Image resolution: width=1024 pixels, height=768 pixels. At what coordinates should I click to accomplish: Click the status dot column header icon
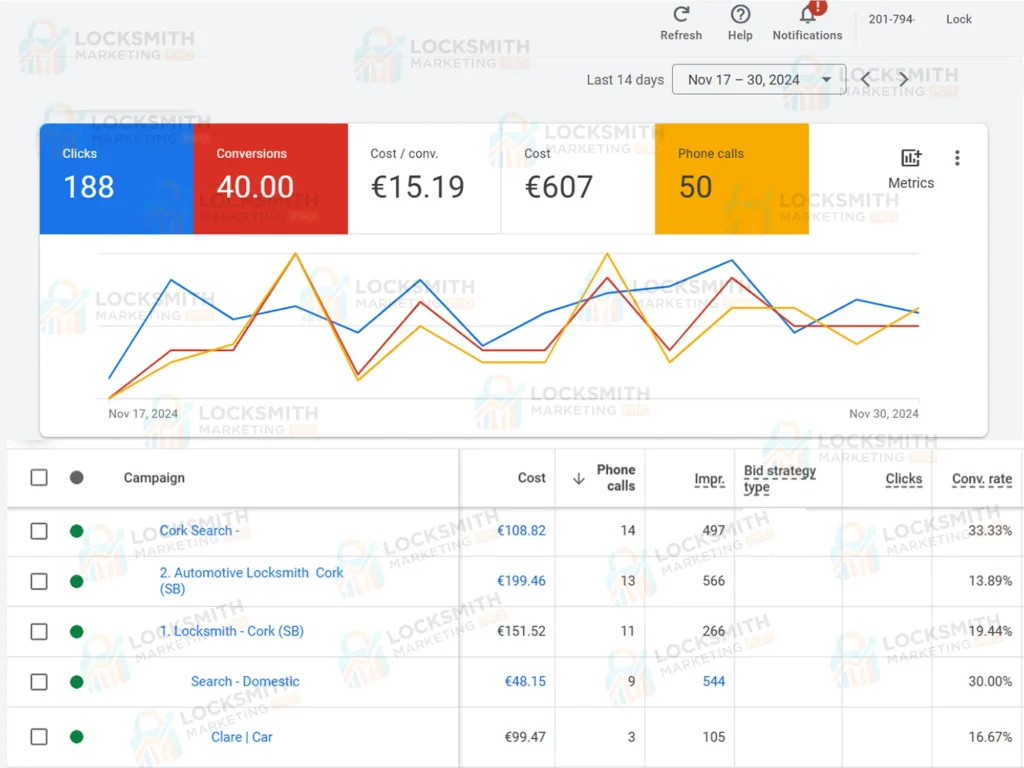(x=77, y=478)
